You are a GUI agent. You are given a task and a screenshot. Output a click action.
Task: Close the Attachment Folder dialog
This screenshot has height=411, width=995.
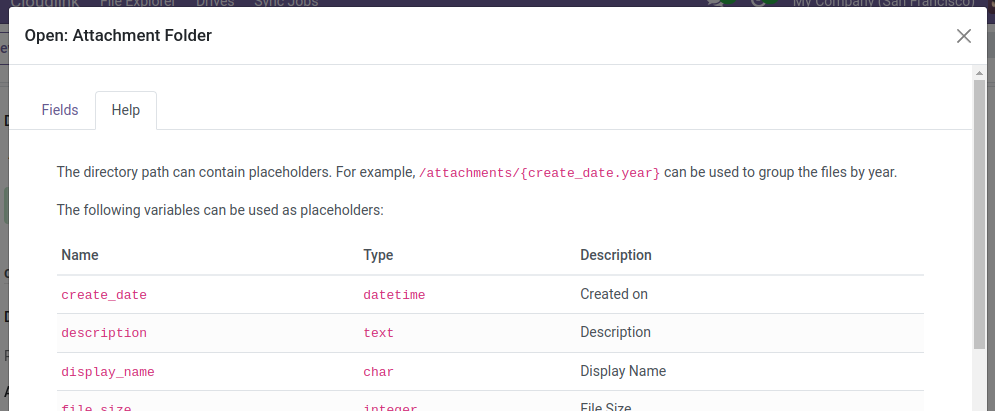pos(963,36)
